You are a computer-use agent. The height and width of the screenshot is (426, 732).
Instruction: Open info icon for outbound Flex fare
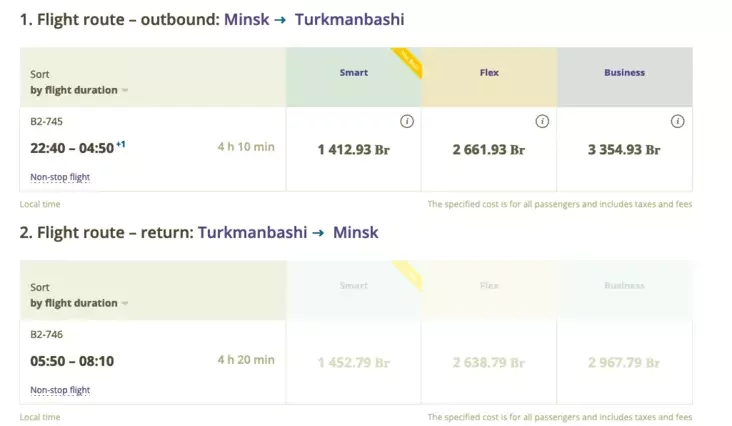click(x=542, y=121)
